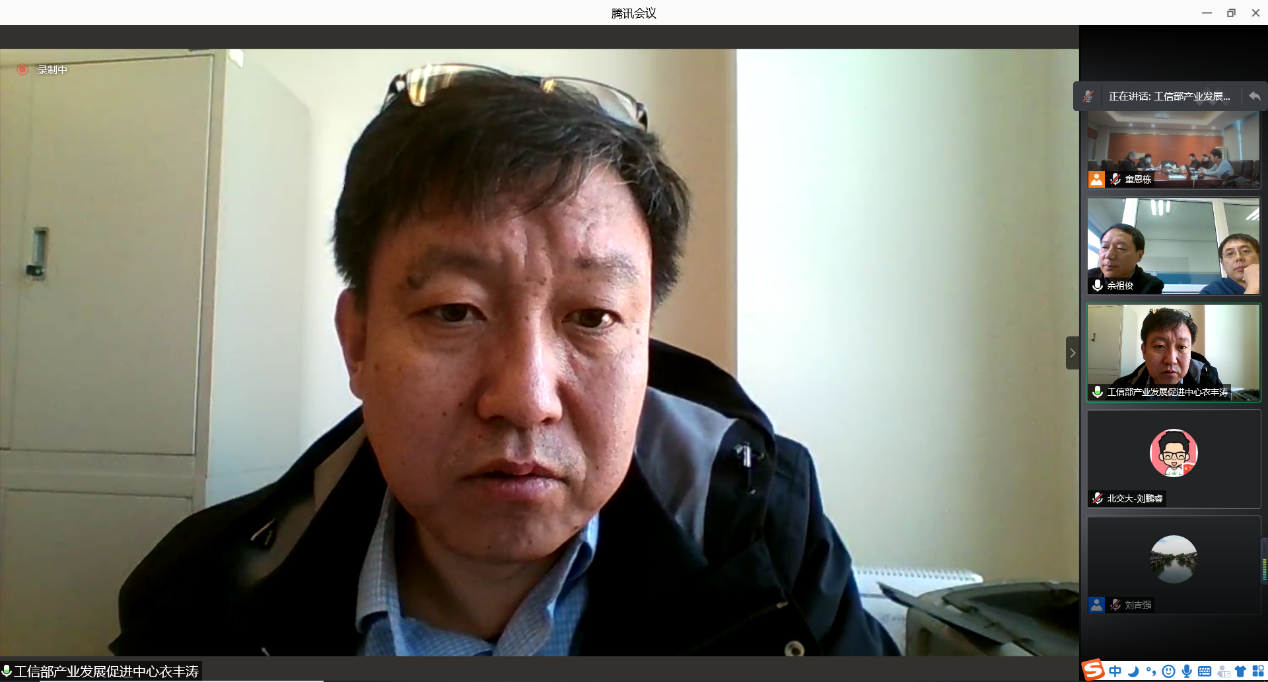Screen dimensions: 1268x682
Task: Click the audio level meter on right edge
Action: (1263, 560)
